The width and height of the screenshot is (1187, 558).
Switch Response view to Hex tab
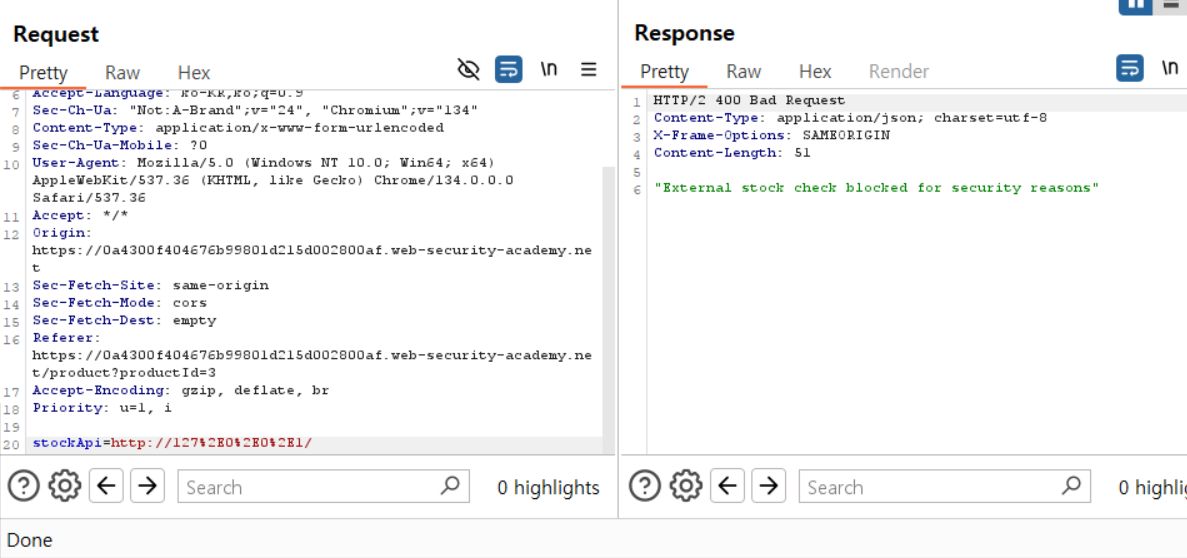point(815,72)
